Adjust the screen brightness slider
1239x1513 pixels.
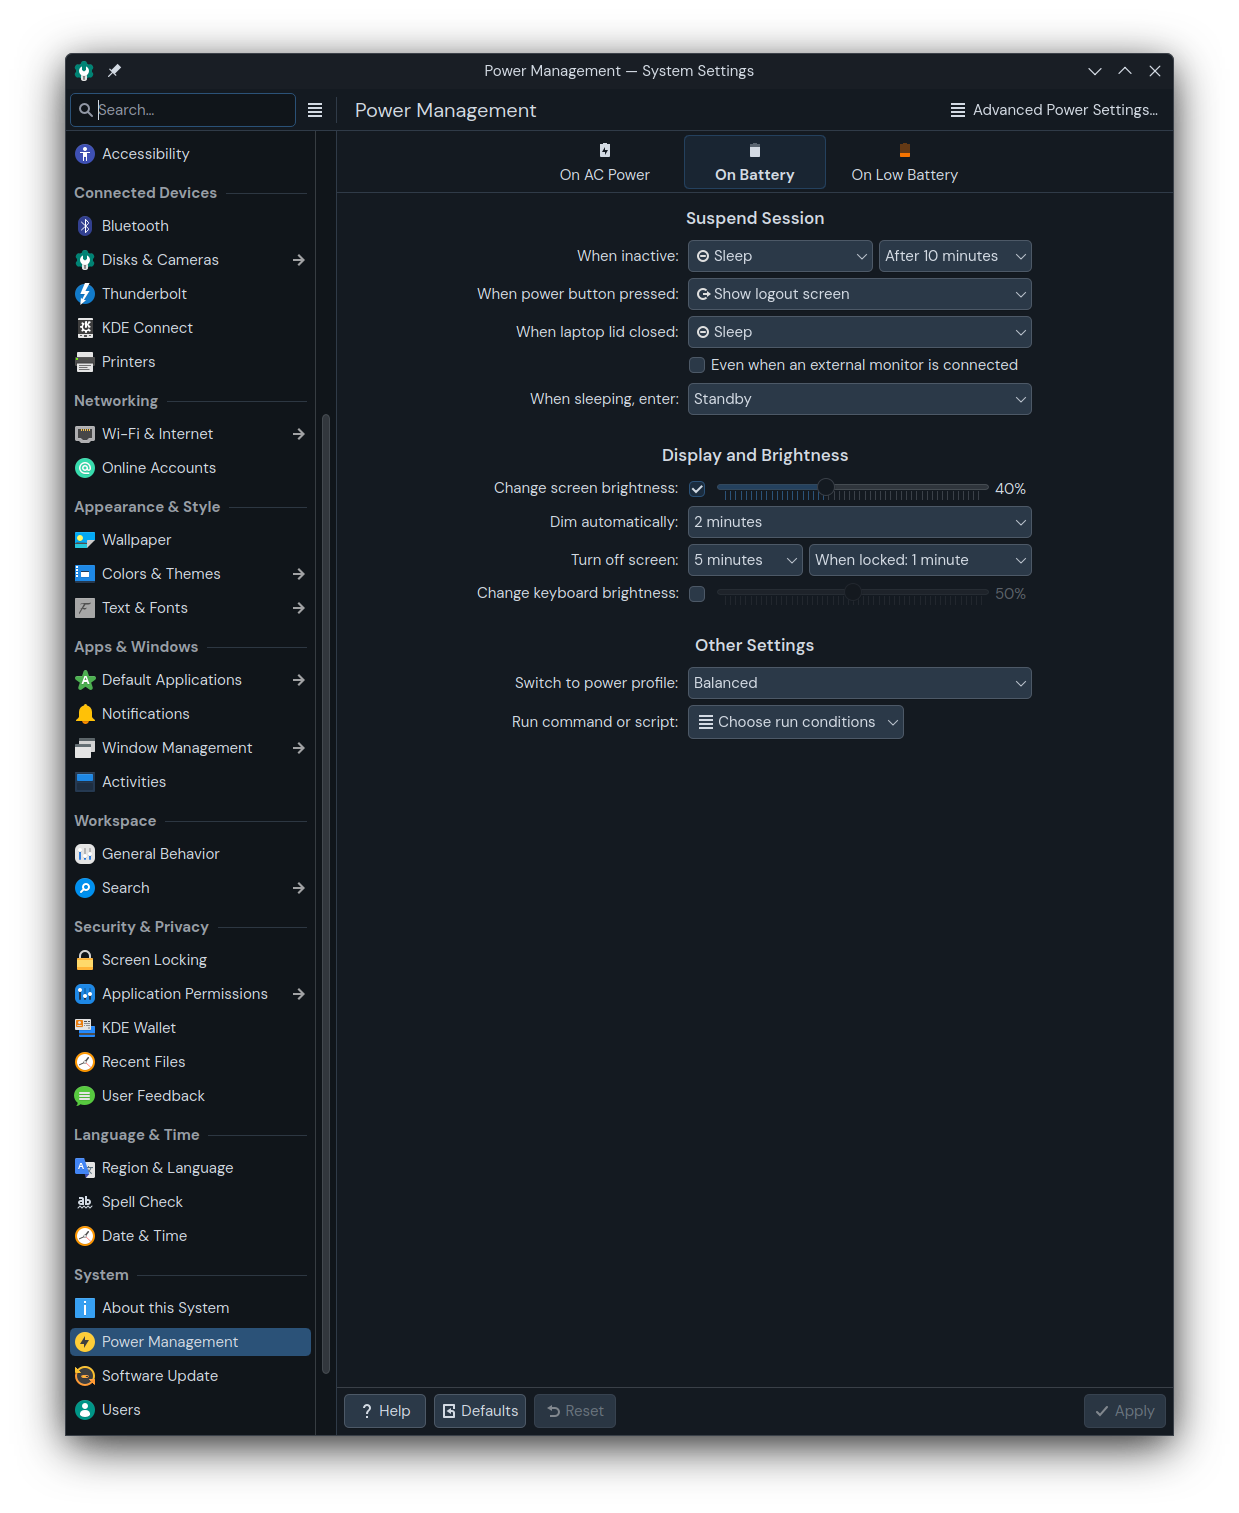826,488
